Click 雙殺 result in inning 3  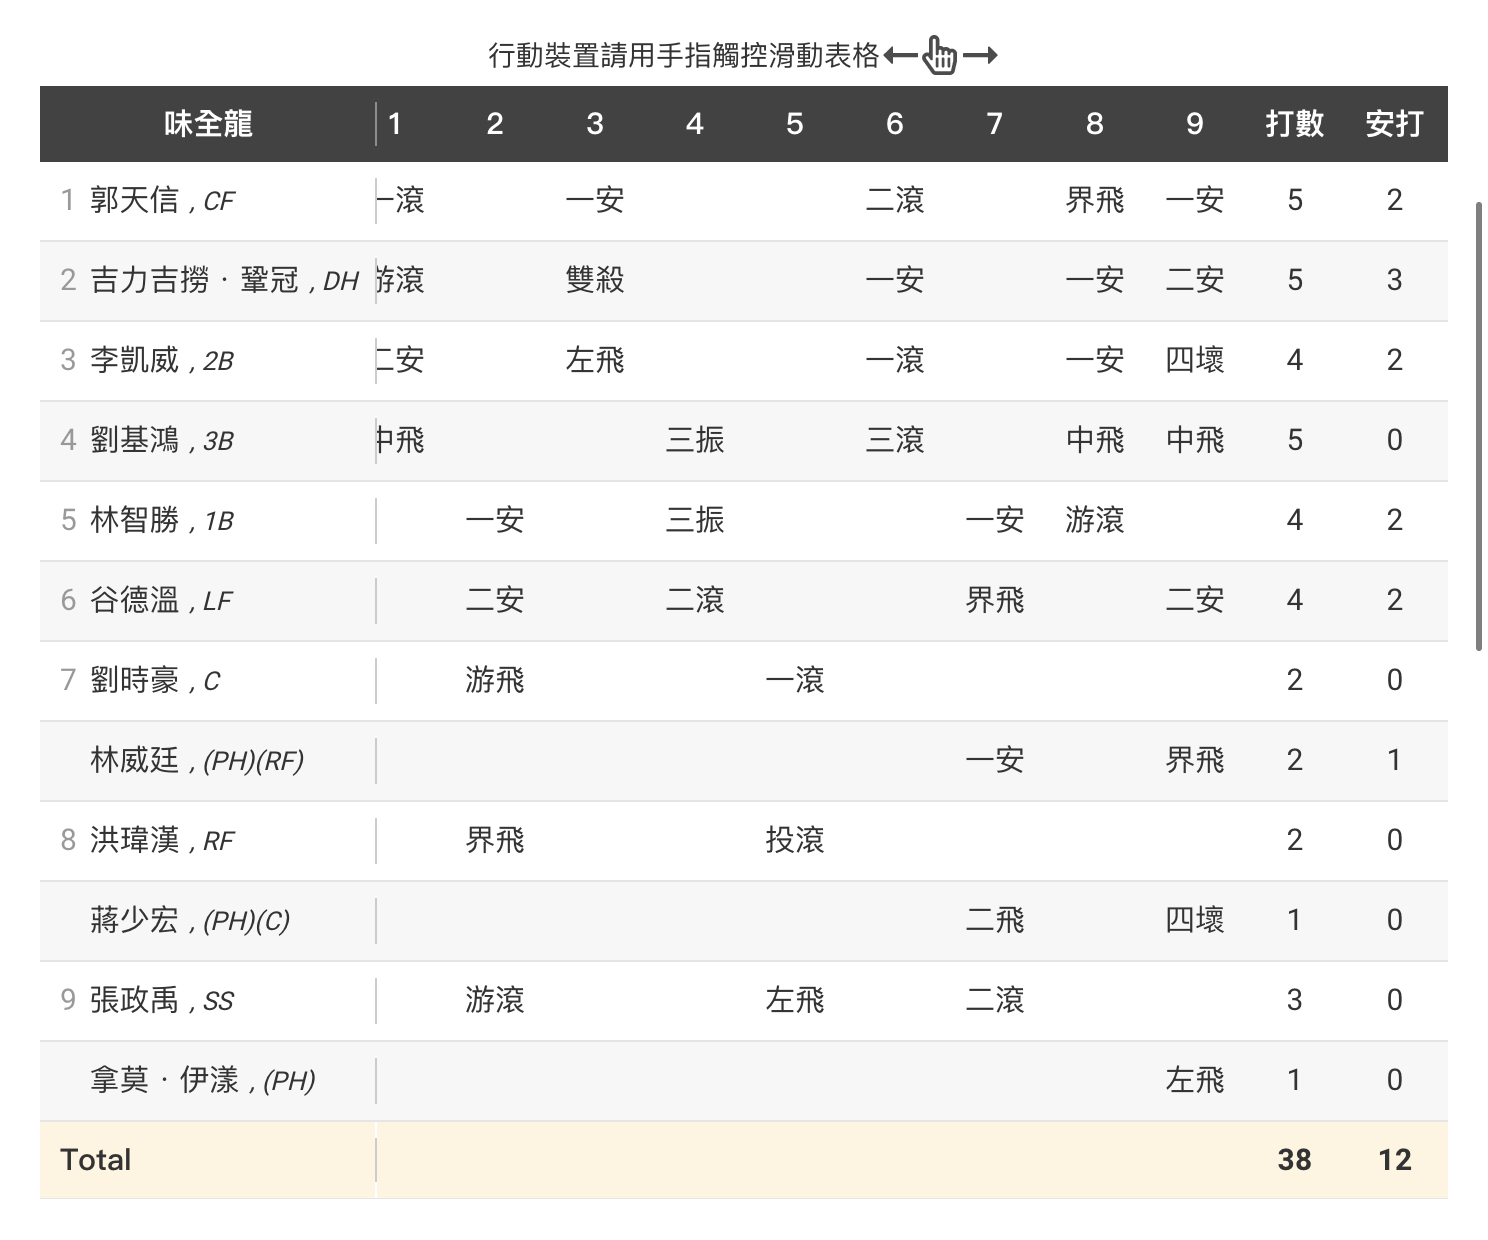click(594, 280)
